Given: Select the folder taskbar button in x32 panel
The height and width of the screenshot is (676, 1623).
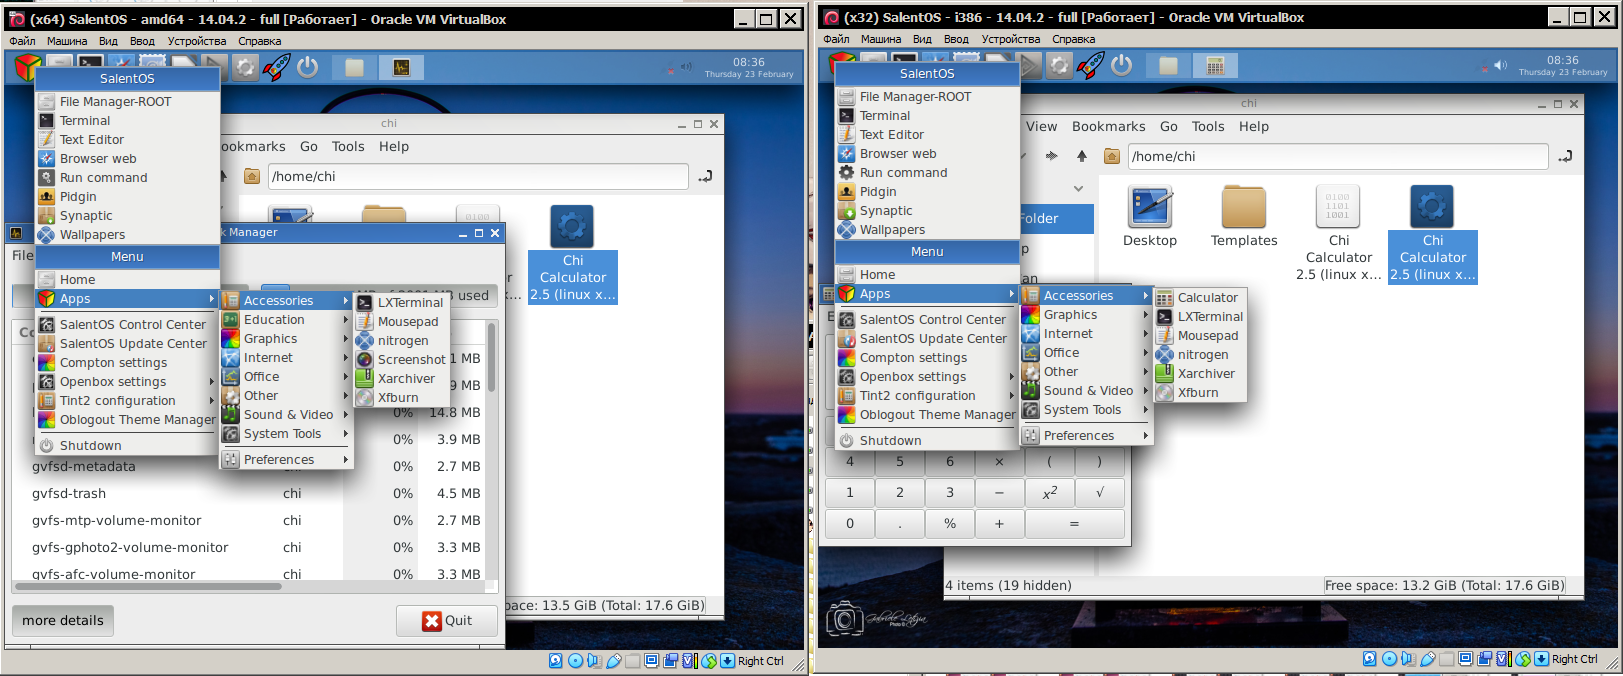Looking at the screenshot, I should click(x=1168, y=65).
